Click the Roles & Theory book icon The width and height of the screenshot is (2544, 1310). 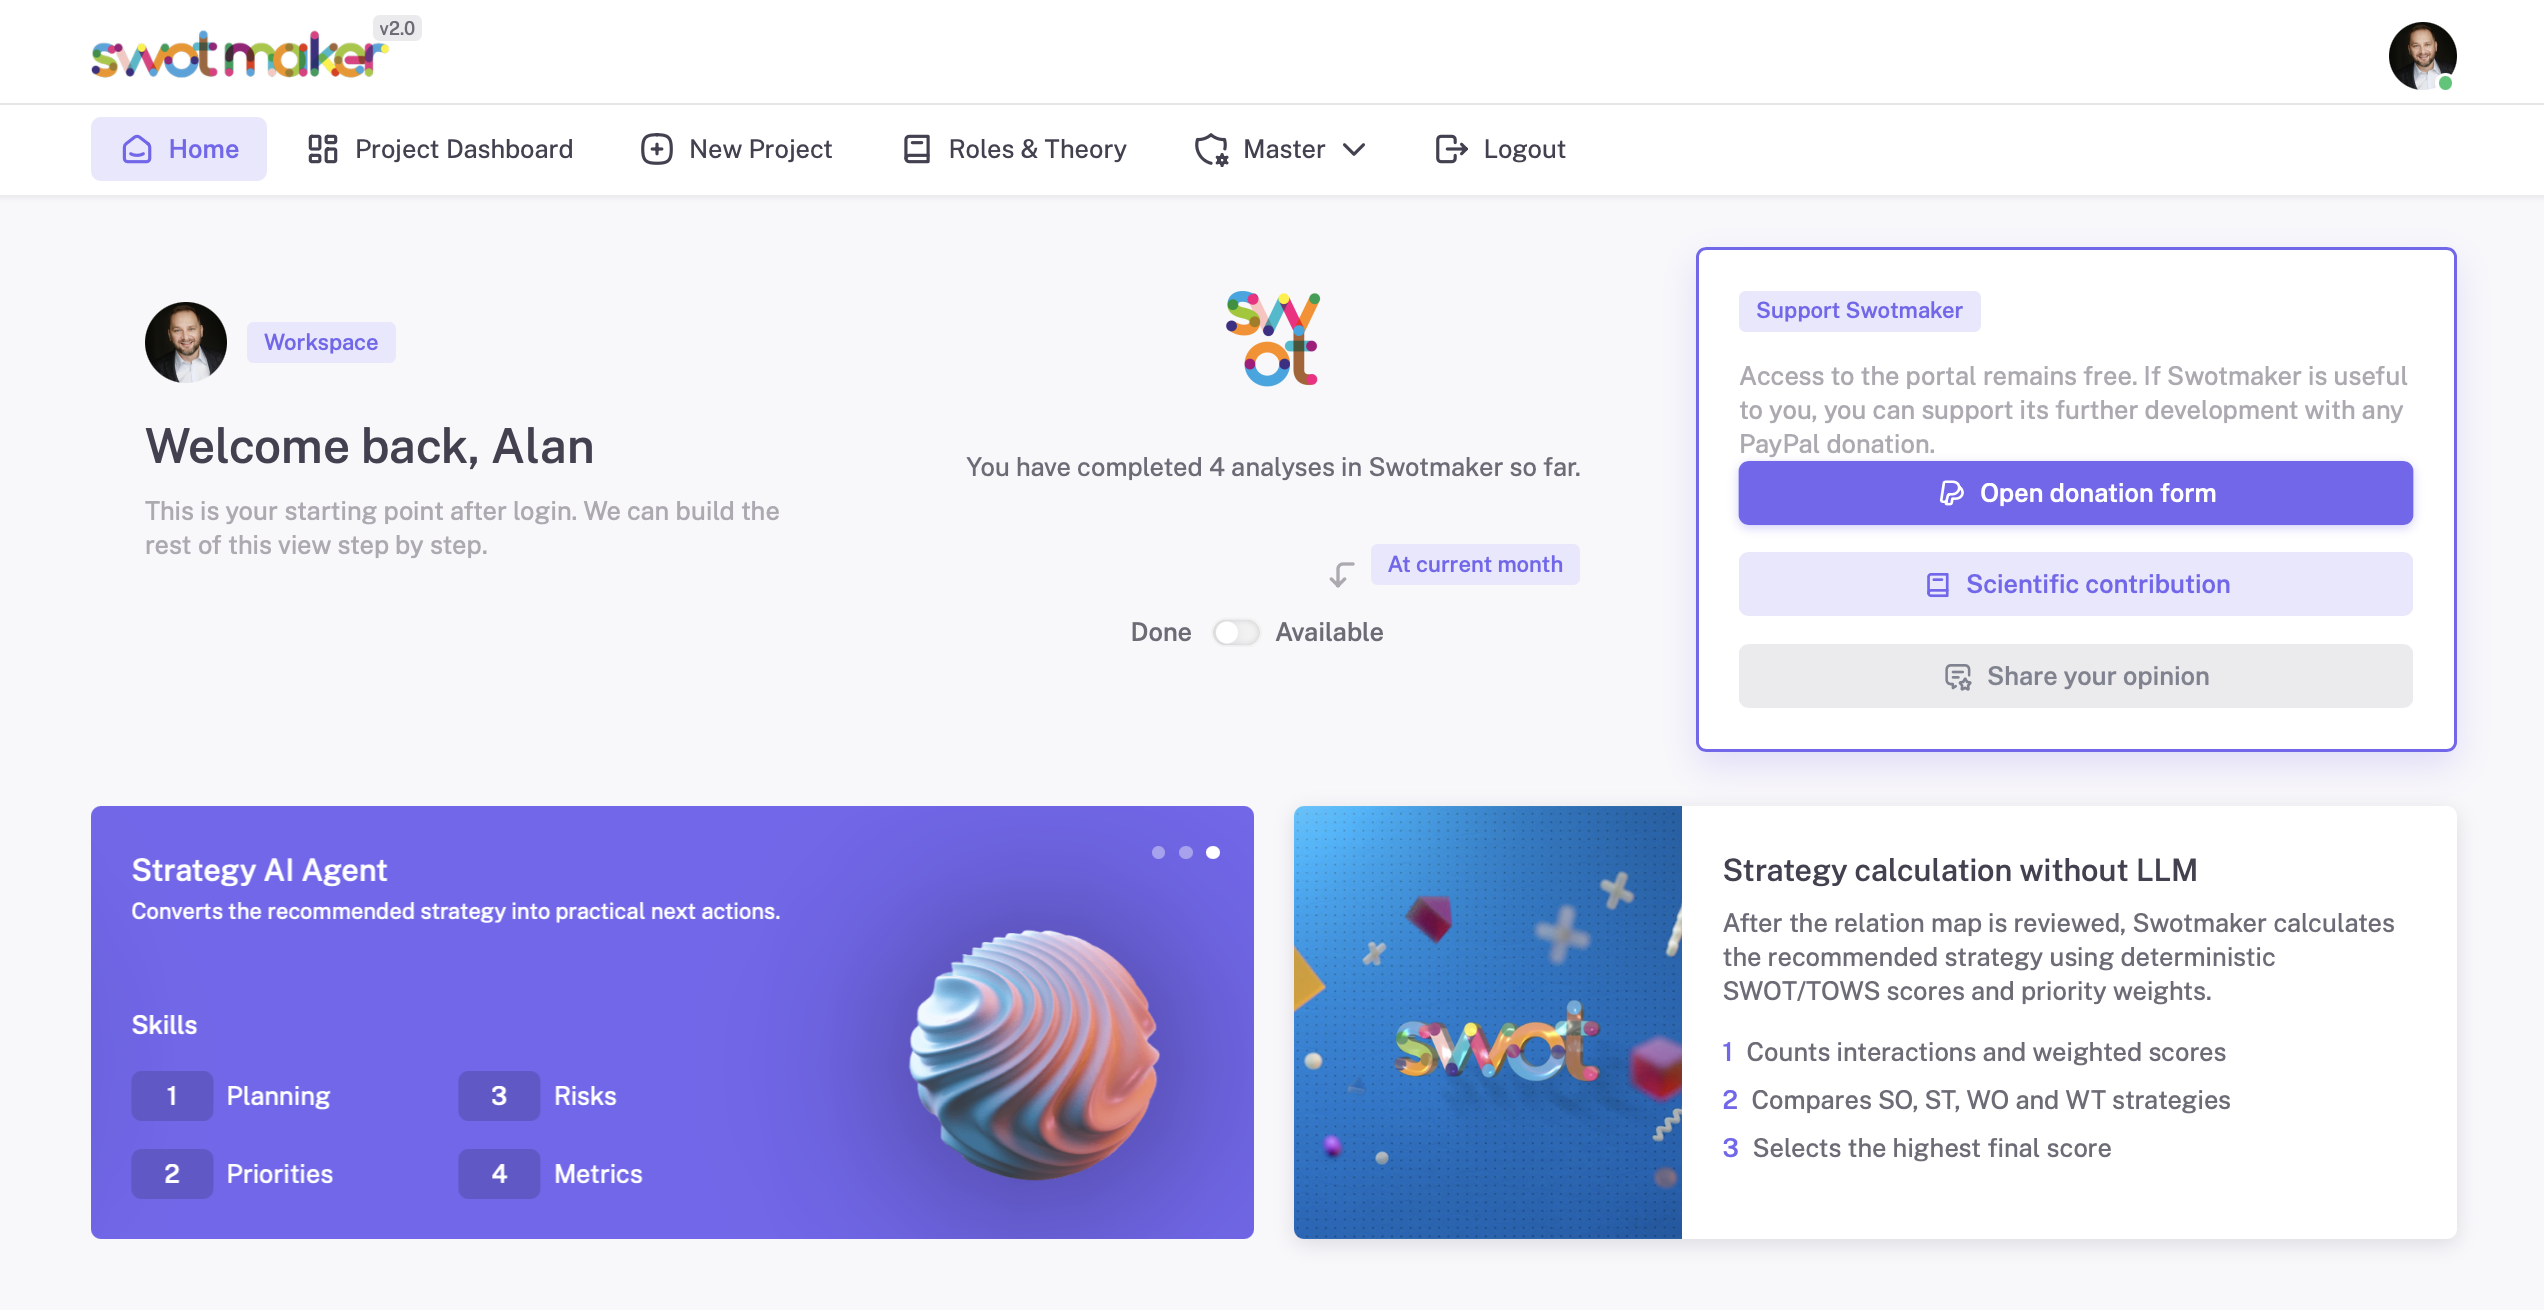(x=916, y=149)
